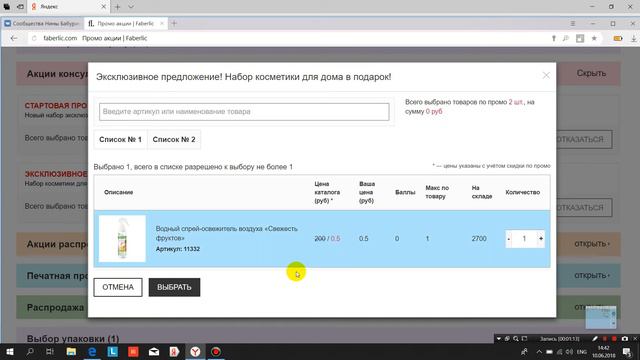Close the outer Яндекс tab
This screenshot has width=640, height=360.
point(103,7)
